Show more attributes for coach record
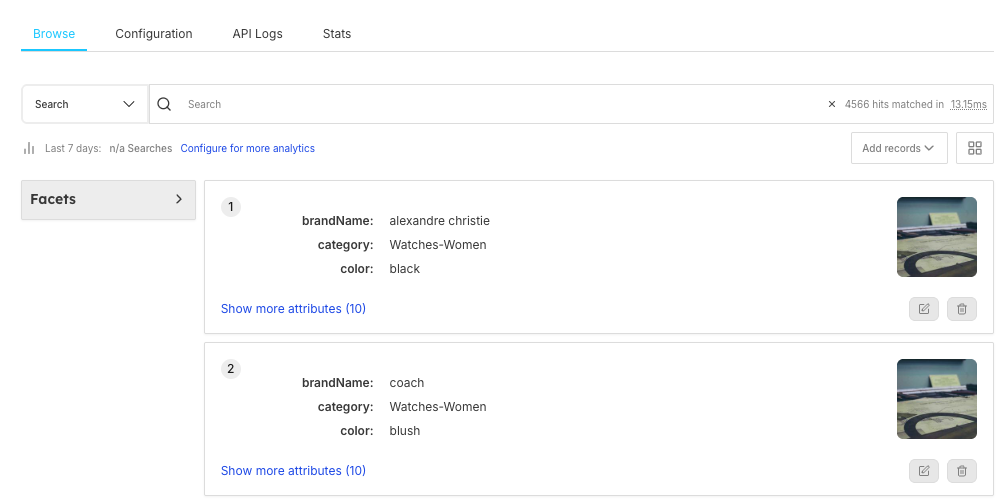The height and width of the screenshot is (499, 1006). (x=293, y=471)
